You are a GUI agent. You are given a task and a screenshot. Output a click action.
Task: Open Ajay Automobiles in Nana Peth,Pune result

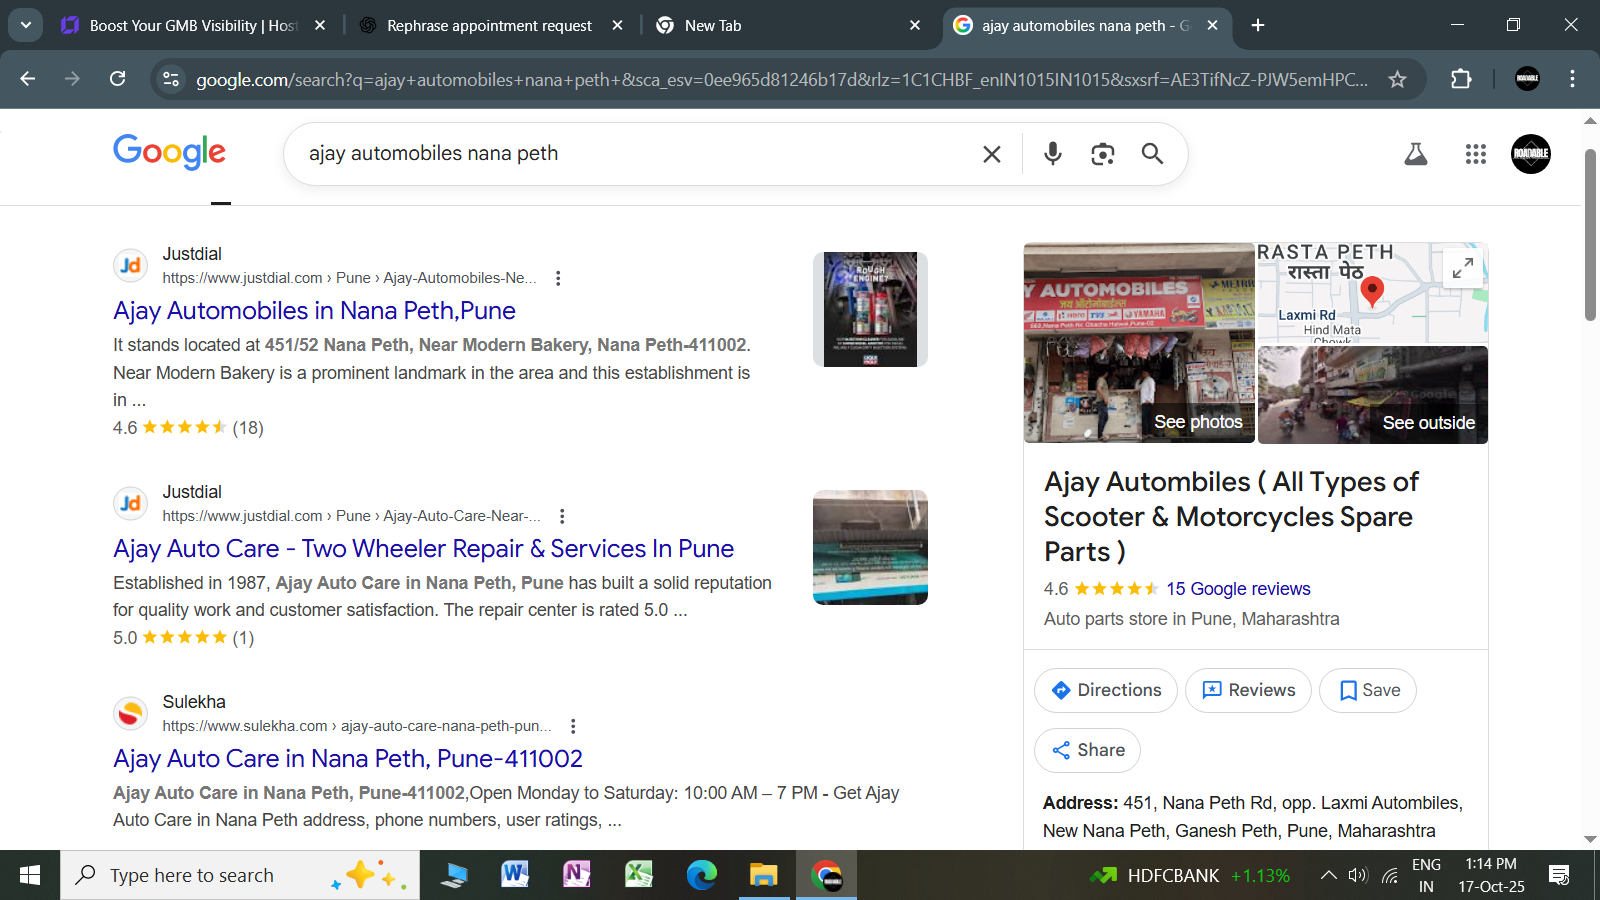tap(314, 311)
